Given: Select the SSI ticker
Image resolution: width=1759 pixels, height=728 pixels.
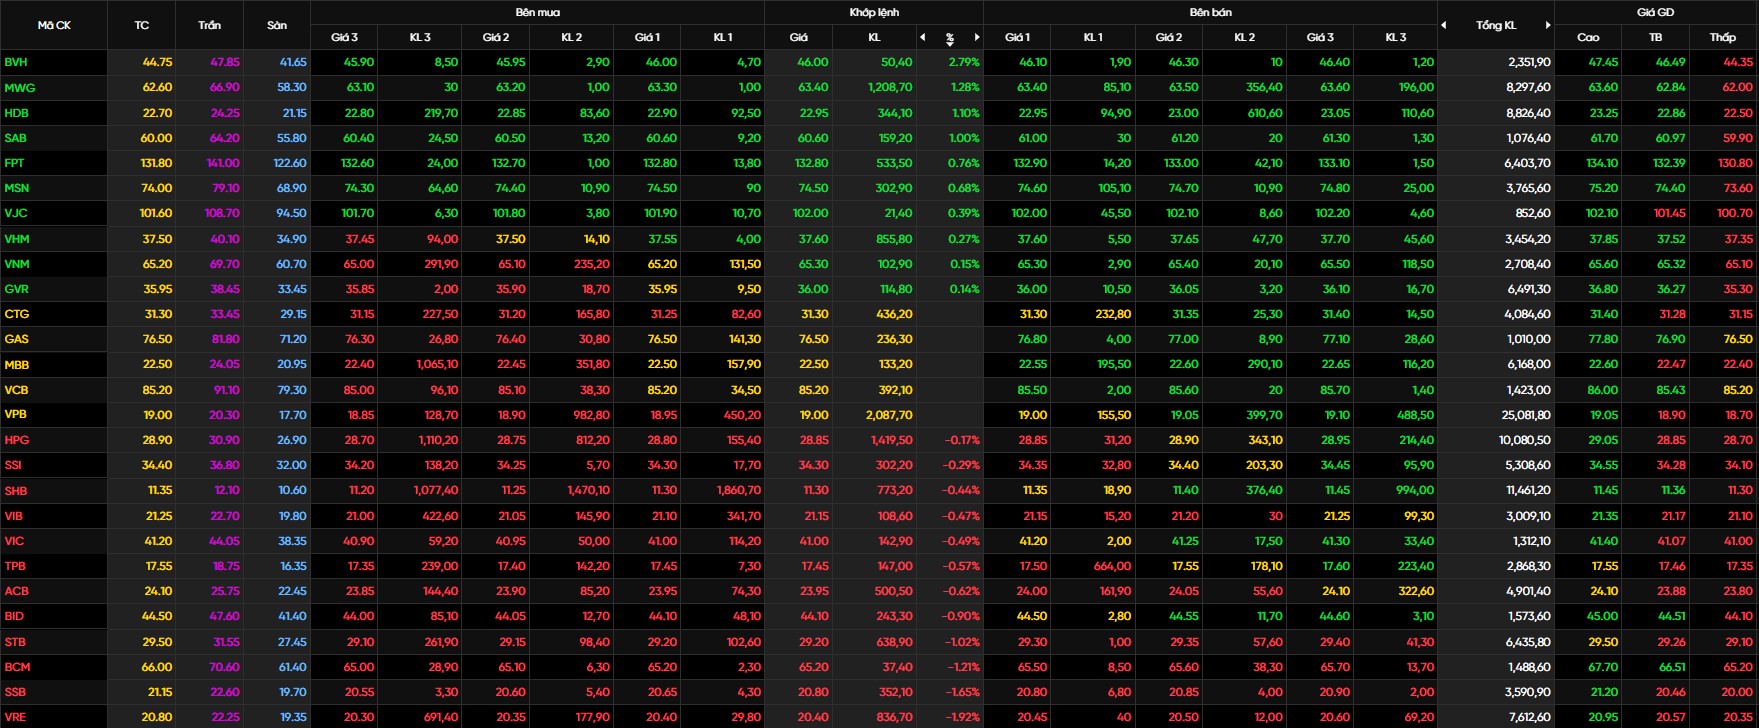Looking at the screenshot, I should tap(13, 465).
